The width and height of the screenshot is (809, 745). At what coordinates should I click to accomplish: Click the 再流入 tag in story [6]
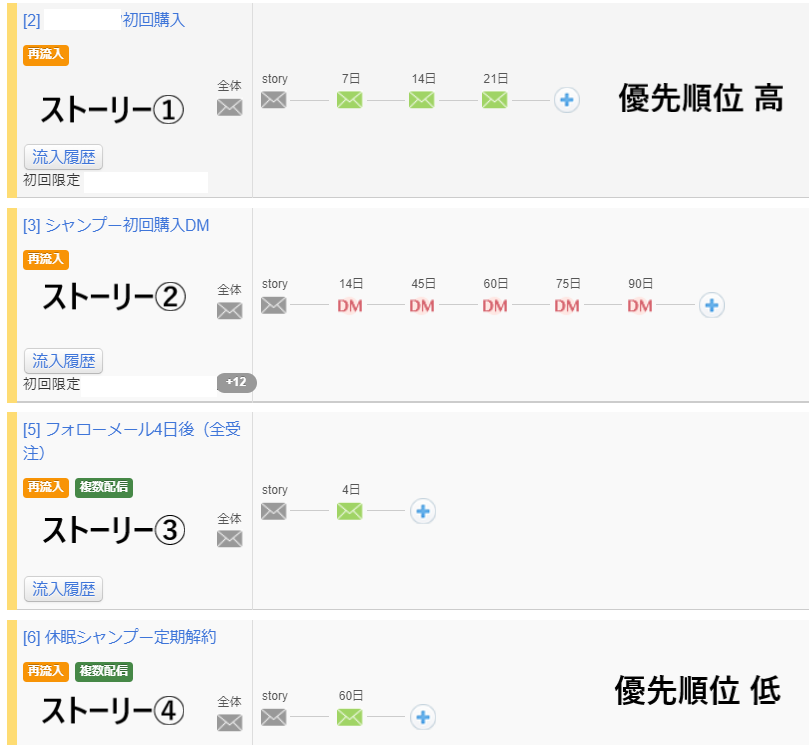pos(46,671)
